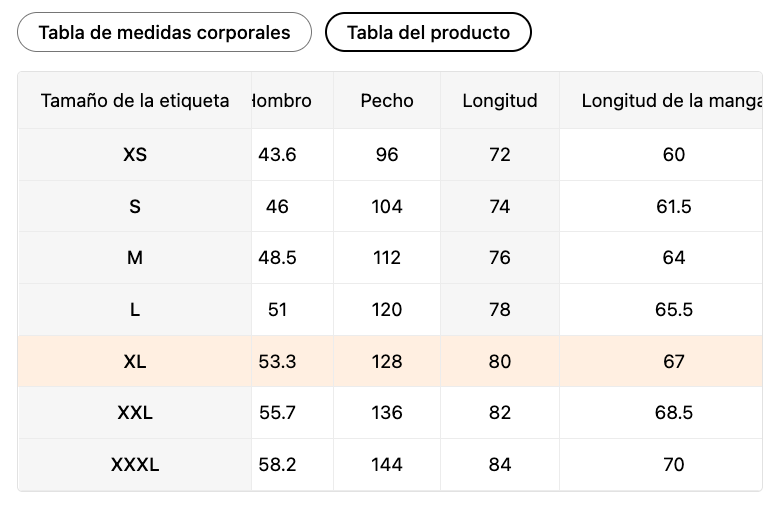The image size is (782, 510).
Task: Select the XXL size row label
Action: (x=135, y=413)
